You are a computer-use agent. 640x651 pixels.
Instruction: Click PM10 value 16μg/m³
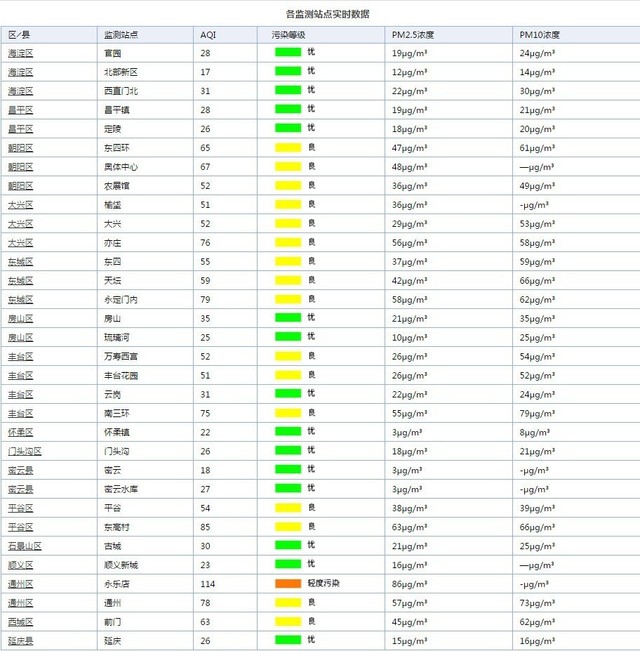pos(537,641)
